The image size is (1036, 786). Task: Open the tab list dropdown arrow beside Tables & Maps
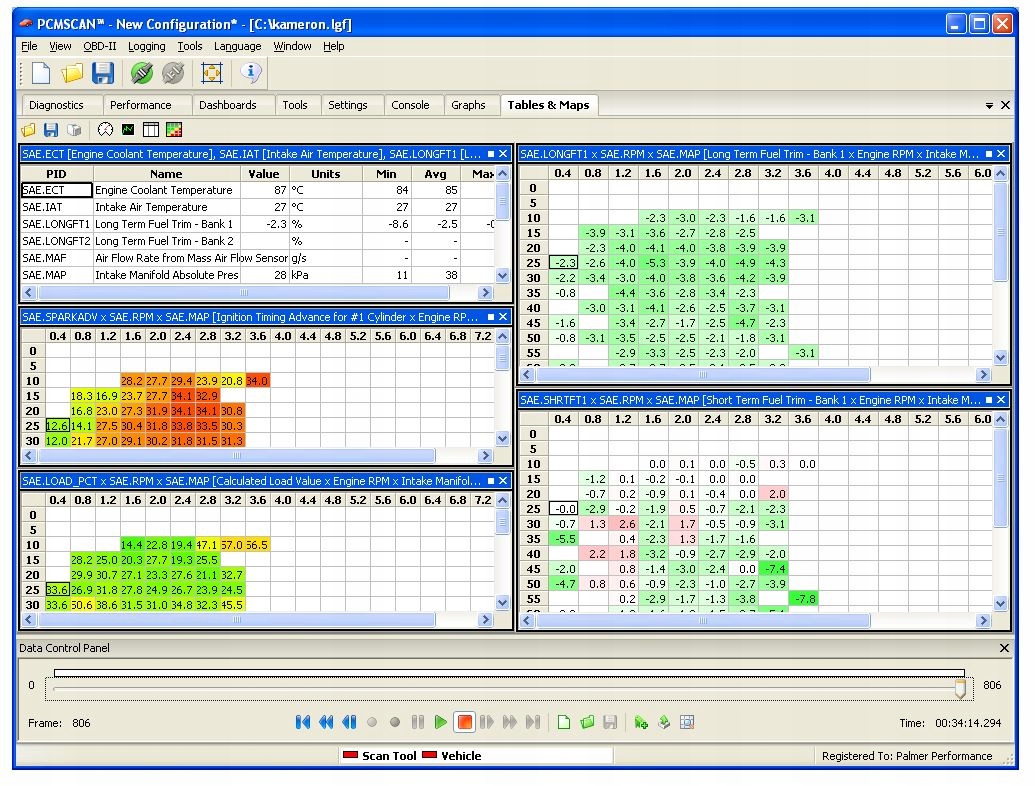[x=990, y=106]
